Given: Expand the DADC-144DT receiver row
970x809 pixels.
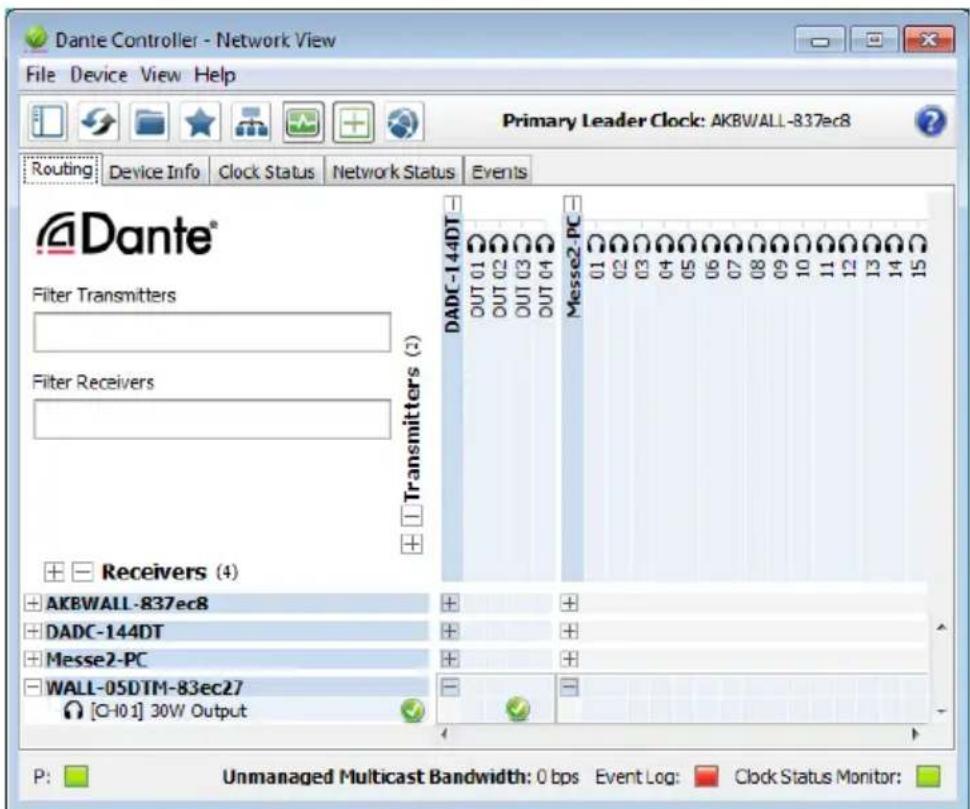Looking at the screenshot, I should (33, 631).
